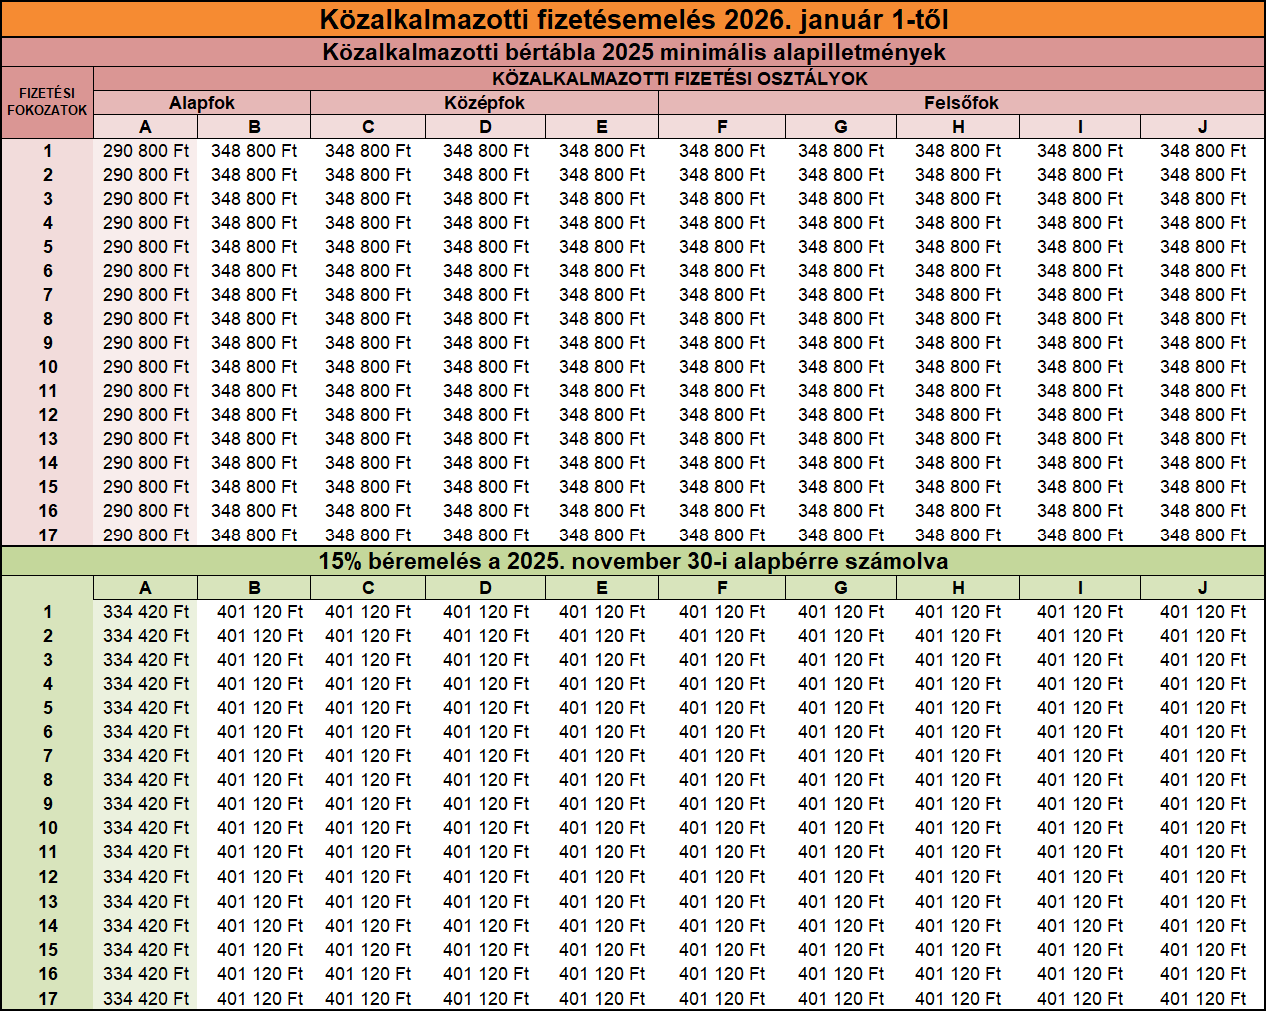This screenshot has width=1266, height=1011.
Task: Select the 'Középfok' group header
Action: (484, 103)
